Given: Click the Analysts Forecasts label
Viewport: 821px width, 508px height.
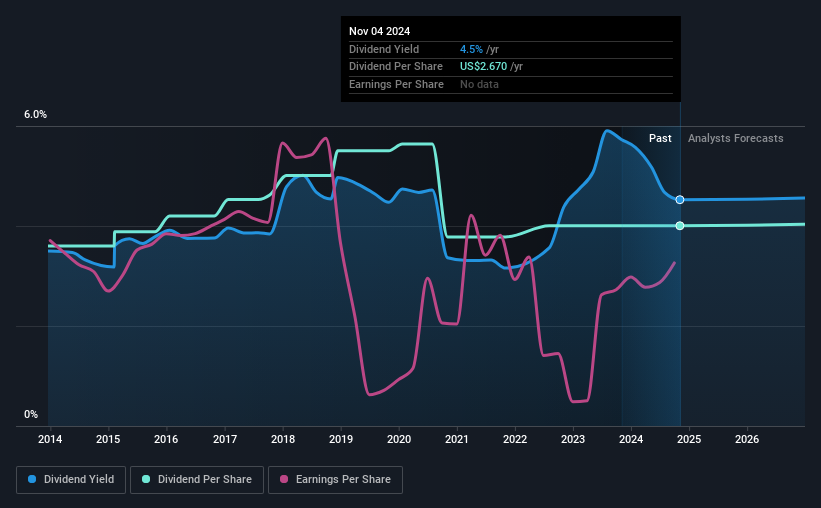Looking at the screenshot, I should (736, 138).
